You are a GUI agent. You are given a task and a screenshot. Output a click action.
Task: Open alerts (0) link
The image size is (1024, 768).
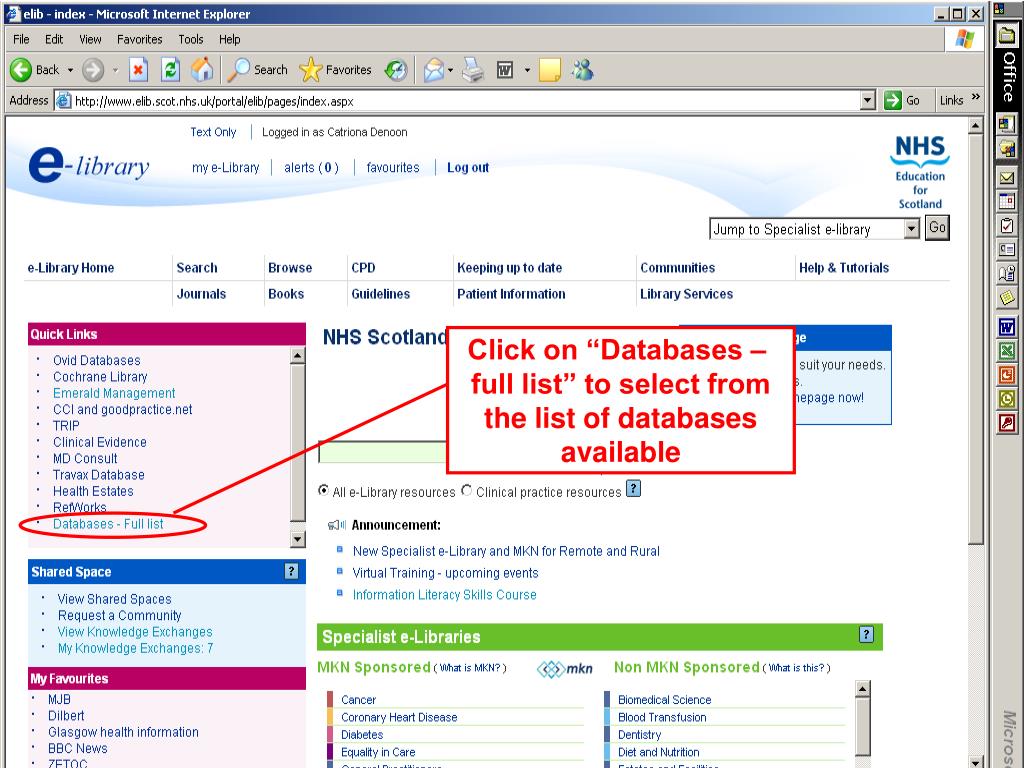coord(312,167)
